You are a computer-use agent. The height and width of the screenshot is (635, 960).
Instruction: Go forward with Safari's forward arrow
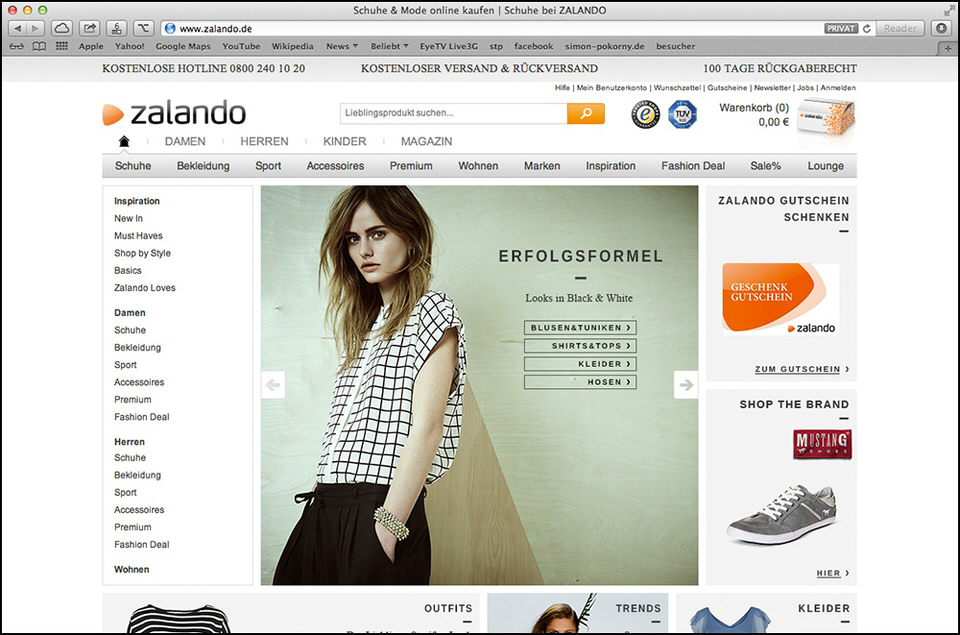coord(36,28)
